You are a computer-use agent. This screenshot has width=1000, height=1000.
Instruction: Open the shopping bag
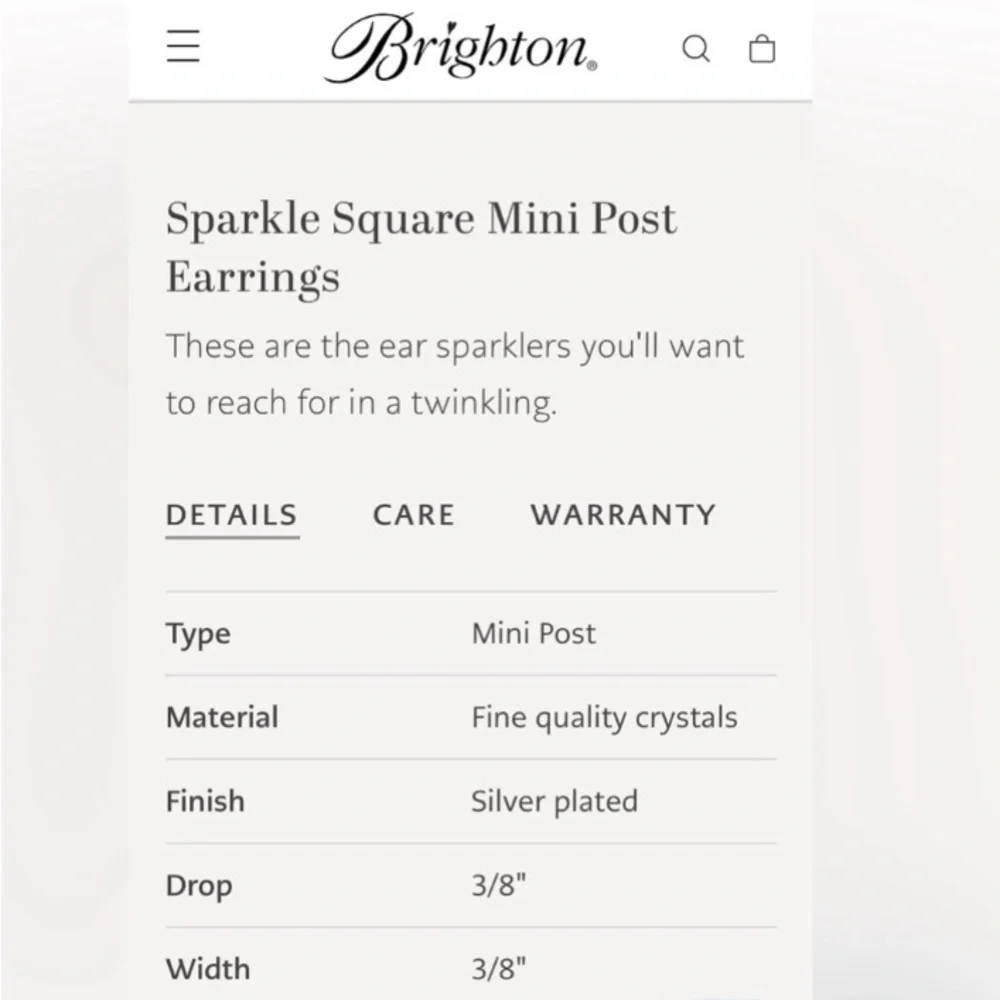[762, 48]
